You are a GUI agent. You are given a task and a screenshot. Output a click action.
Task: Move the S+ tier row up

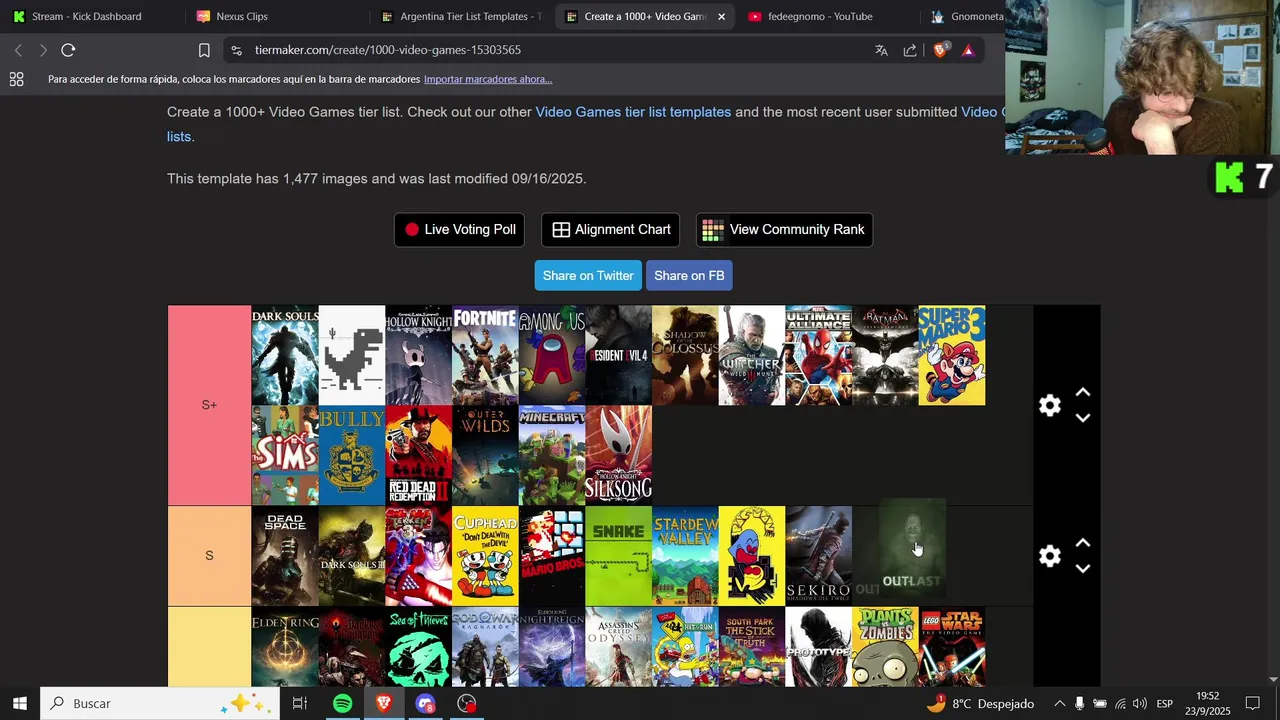click(x=1083, y=393)
